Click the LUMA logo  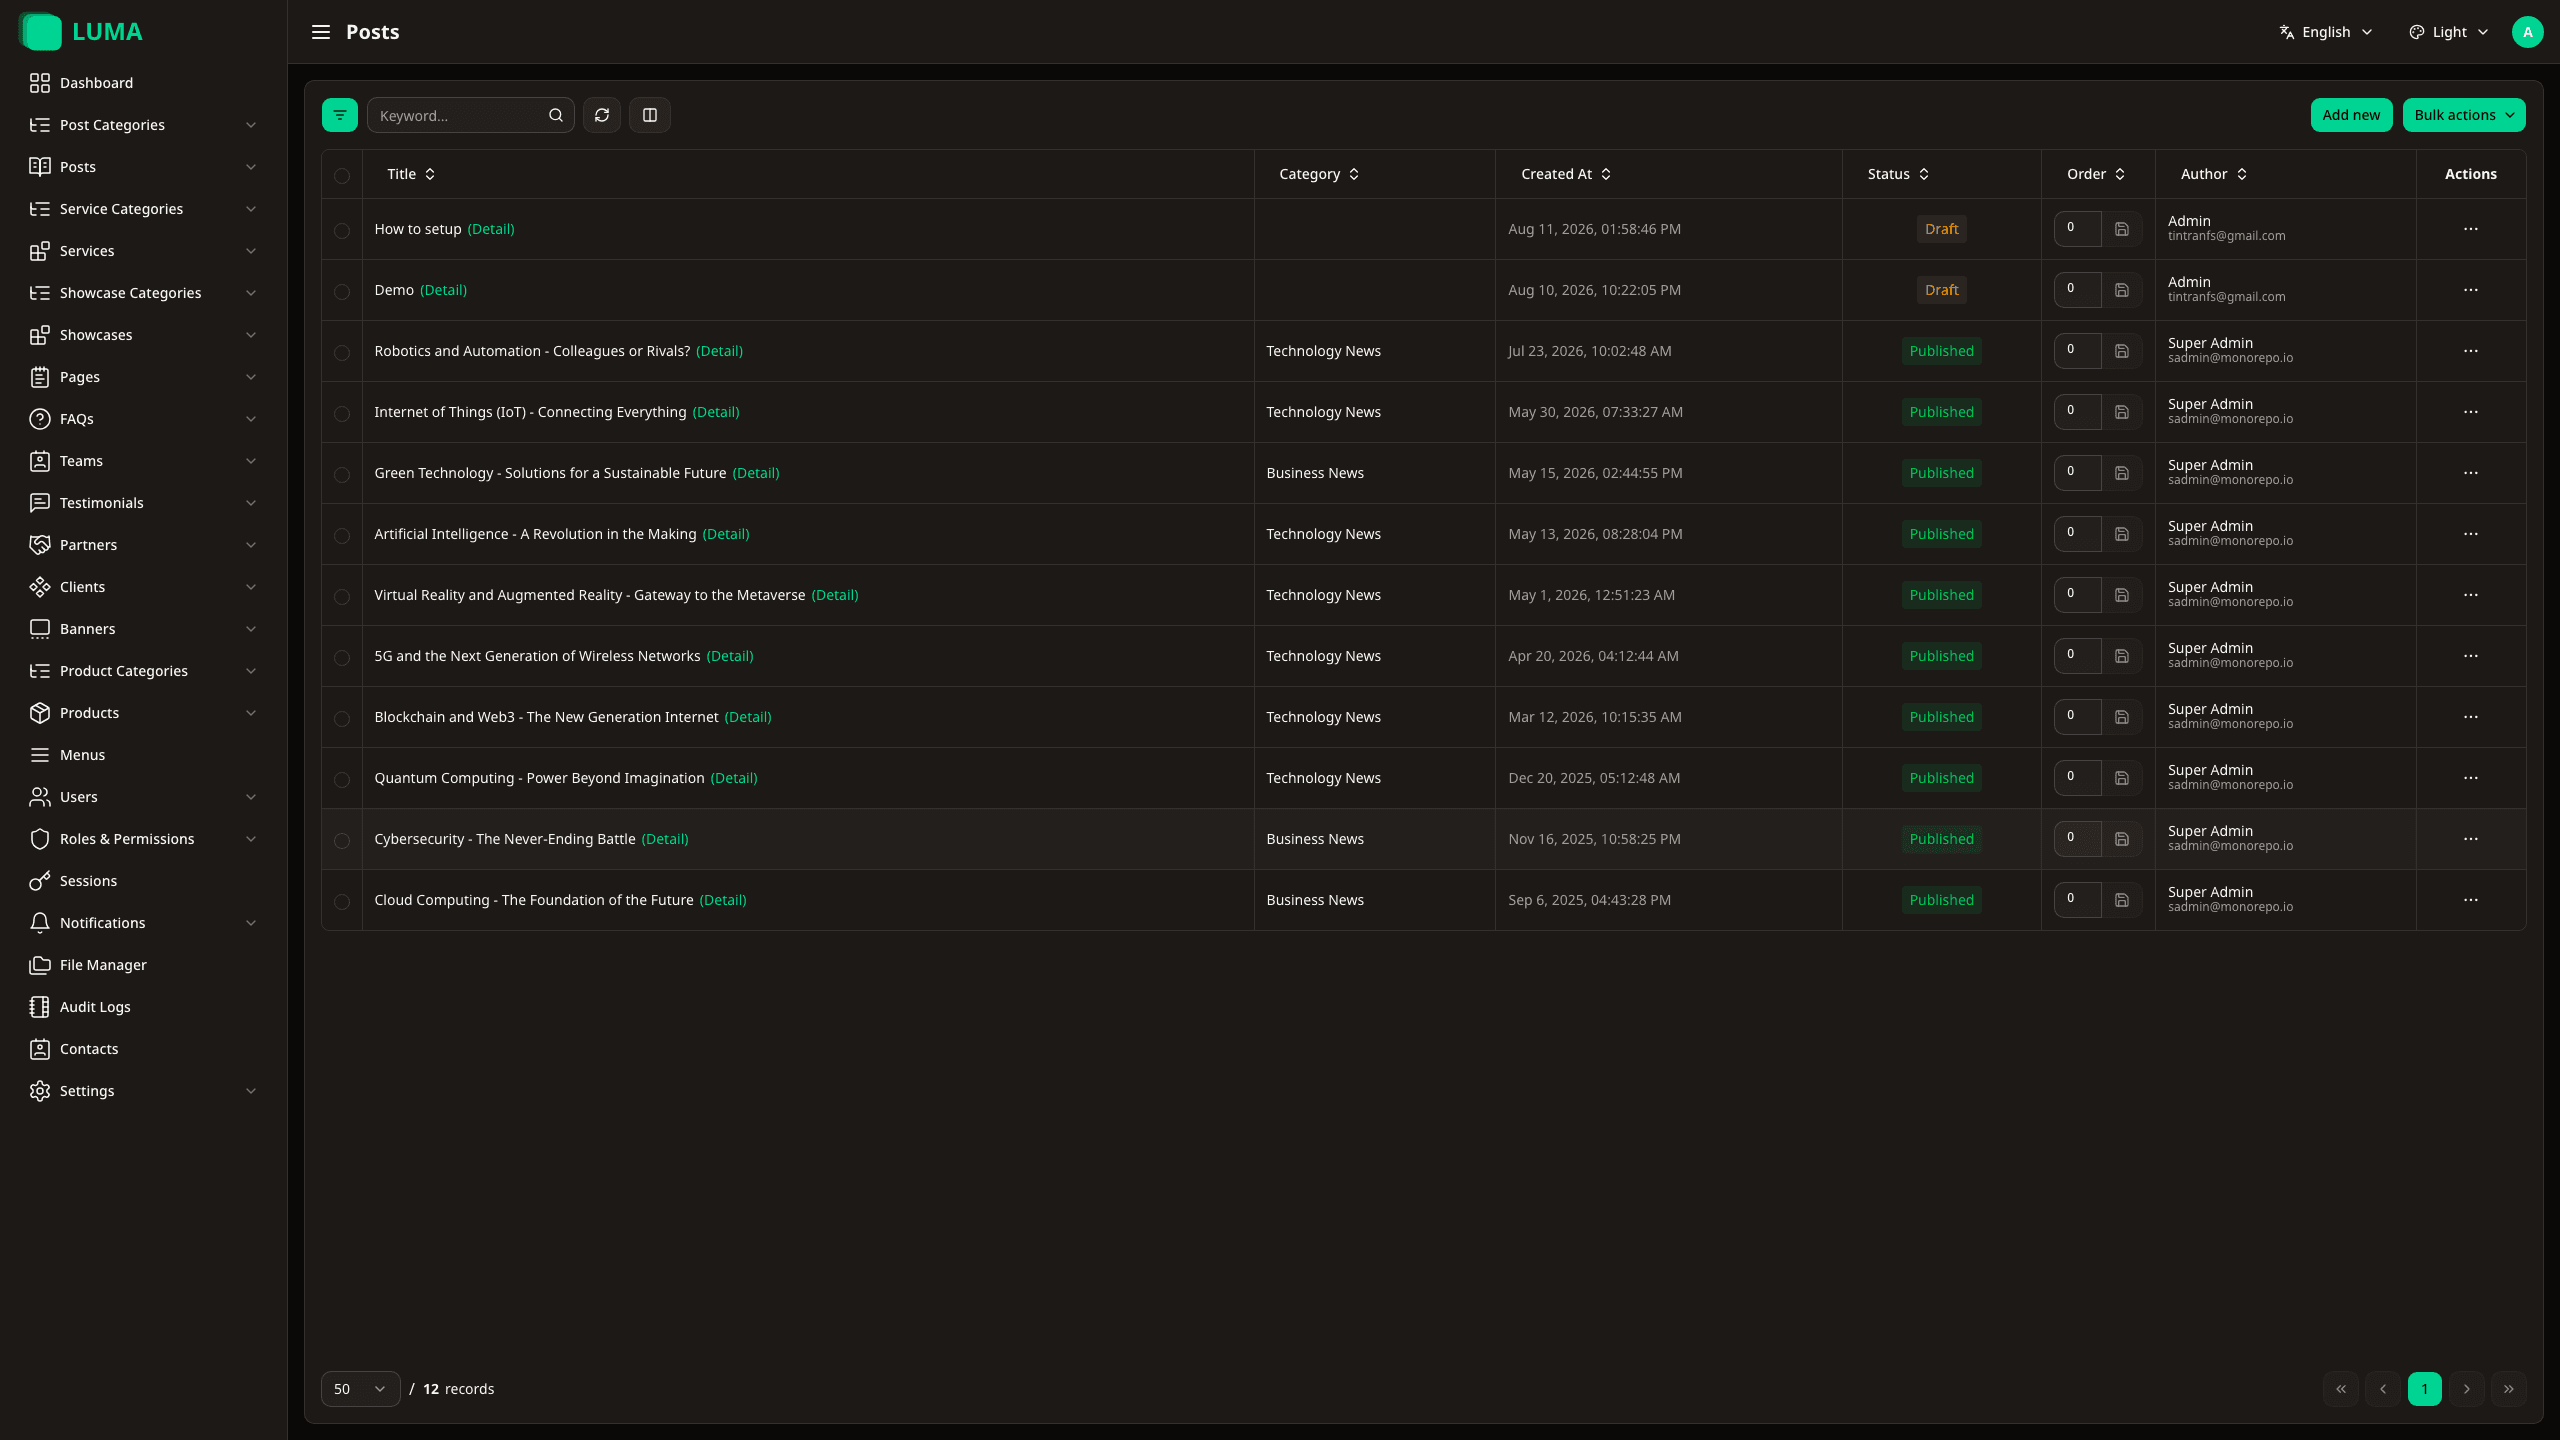(x=81, y=32)
